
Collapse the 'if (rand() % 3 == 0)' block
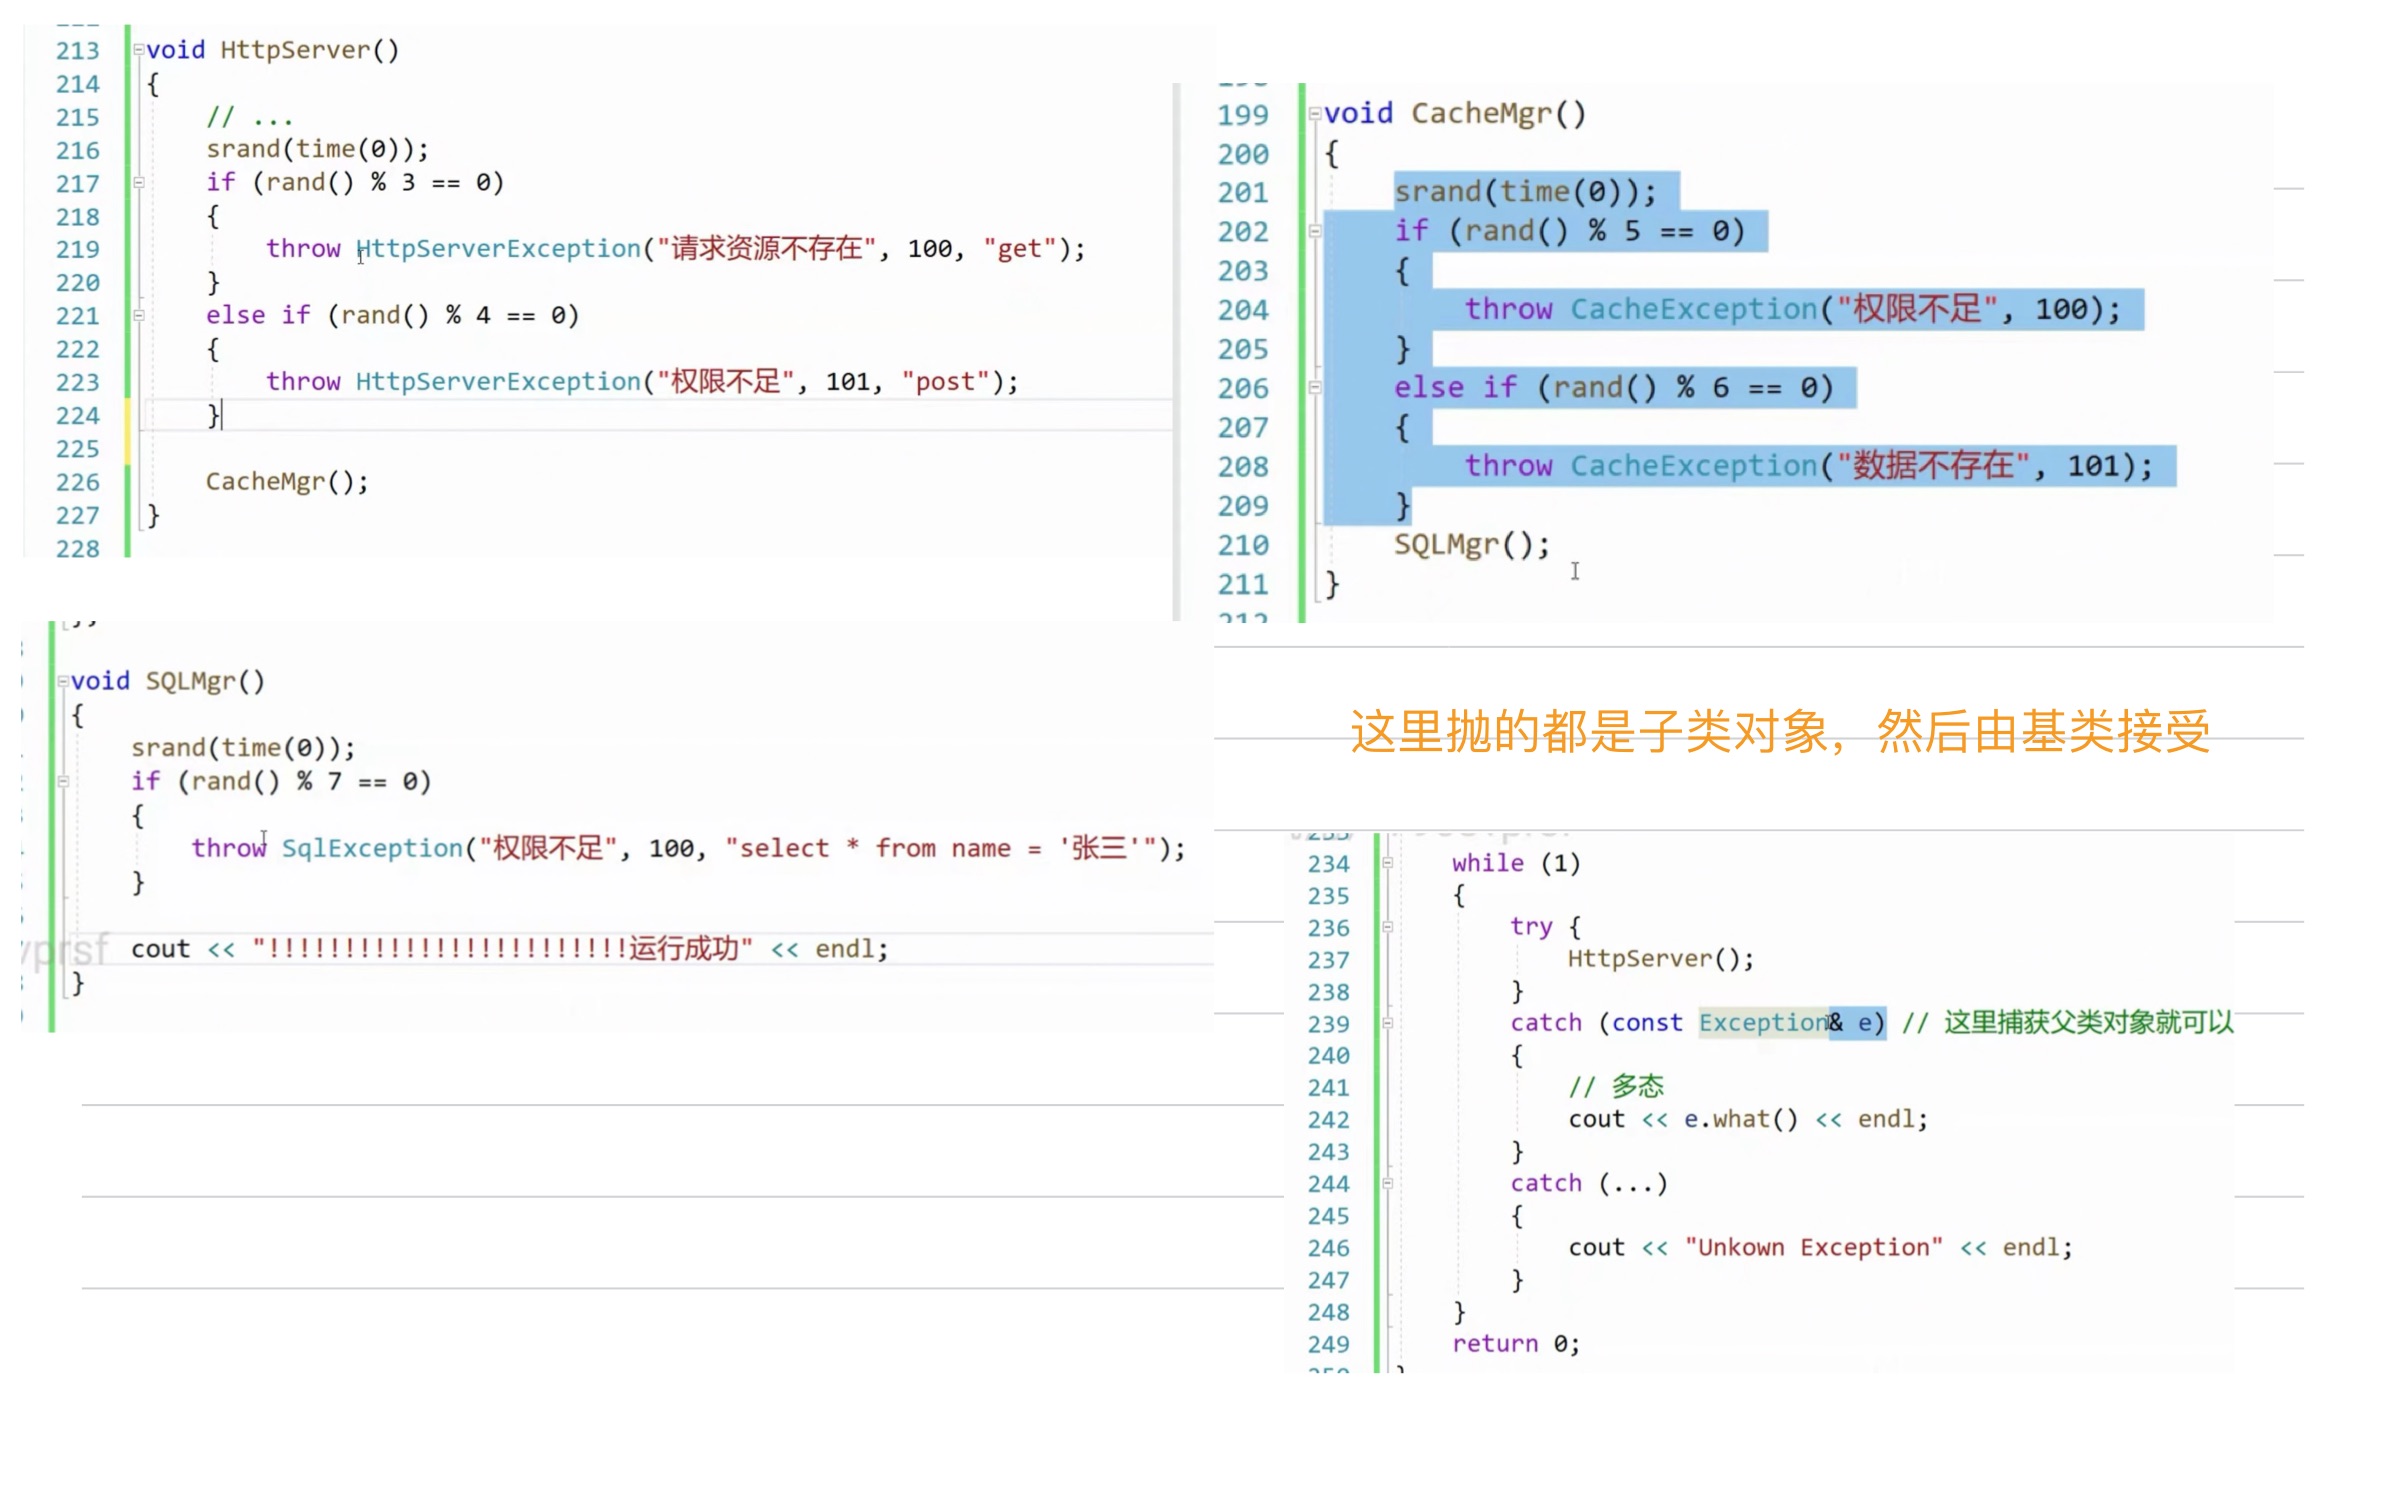[x=139, y=183]
